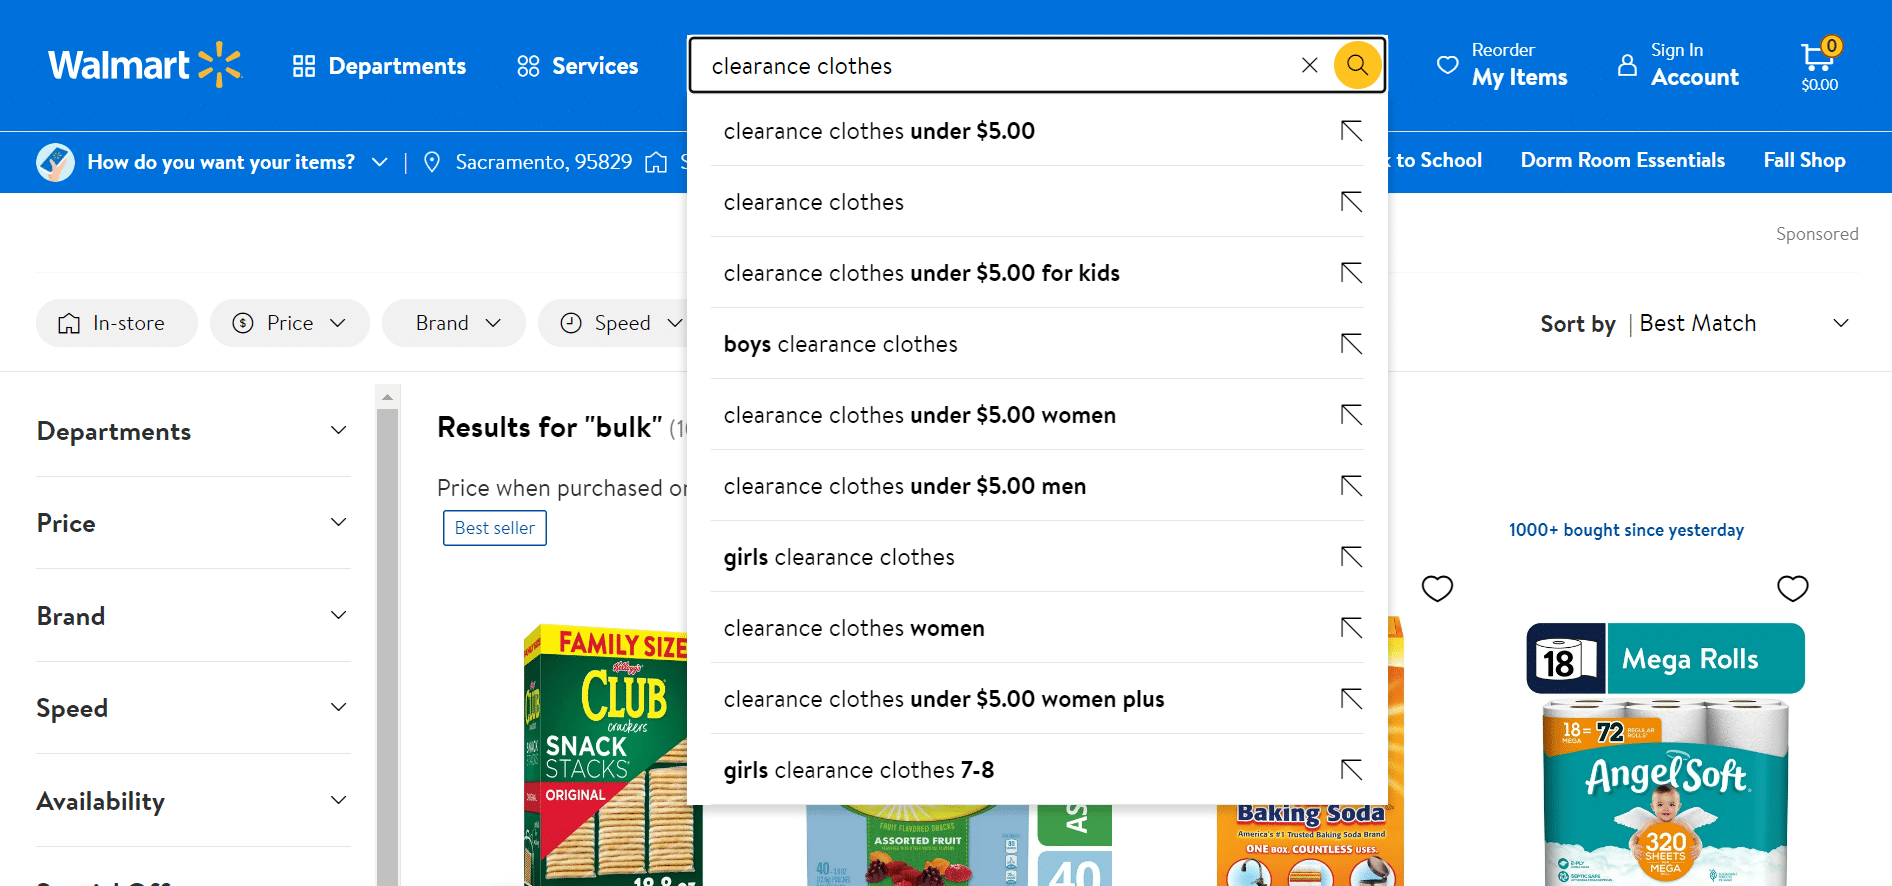1892x886 pixels.
Task: Fill arrow for 'clearance clothes women' suggestion
Action: tap(1352, 628)
